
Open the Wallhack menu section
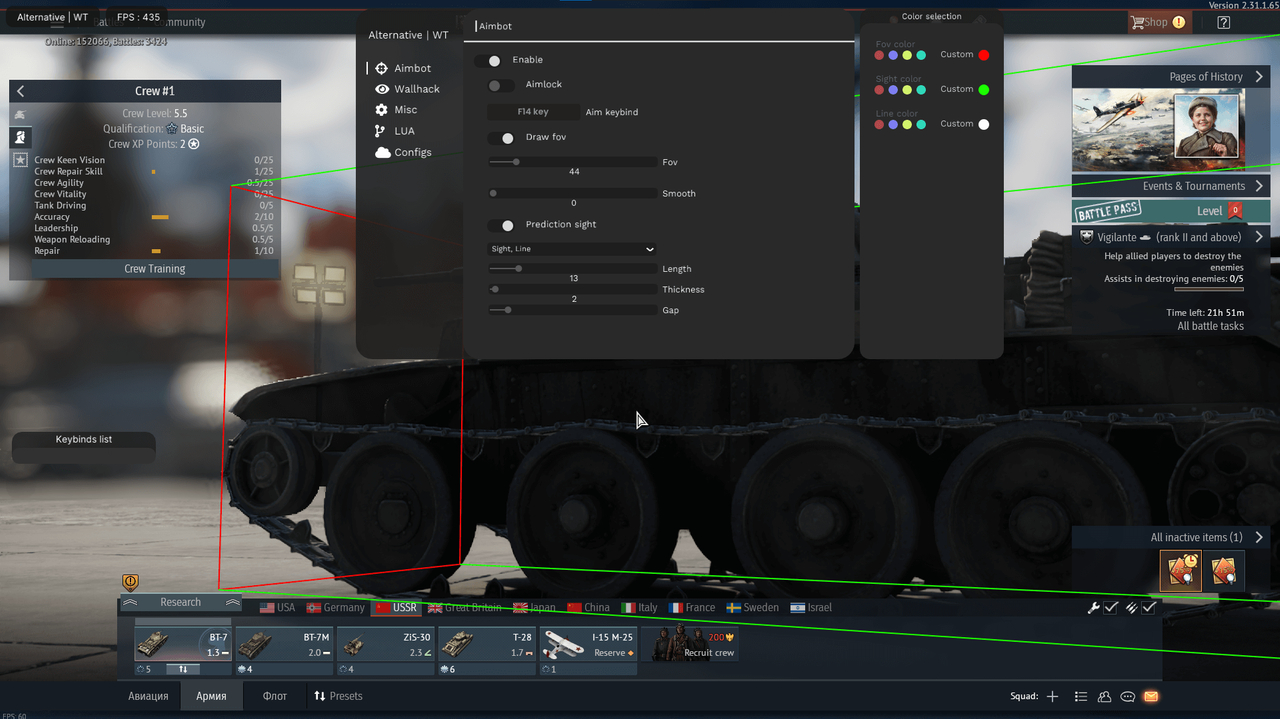point(407,89)
